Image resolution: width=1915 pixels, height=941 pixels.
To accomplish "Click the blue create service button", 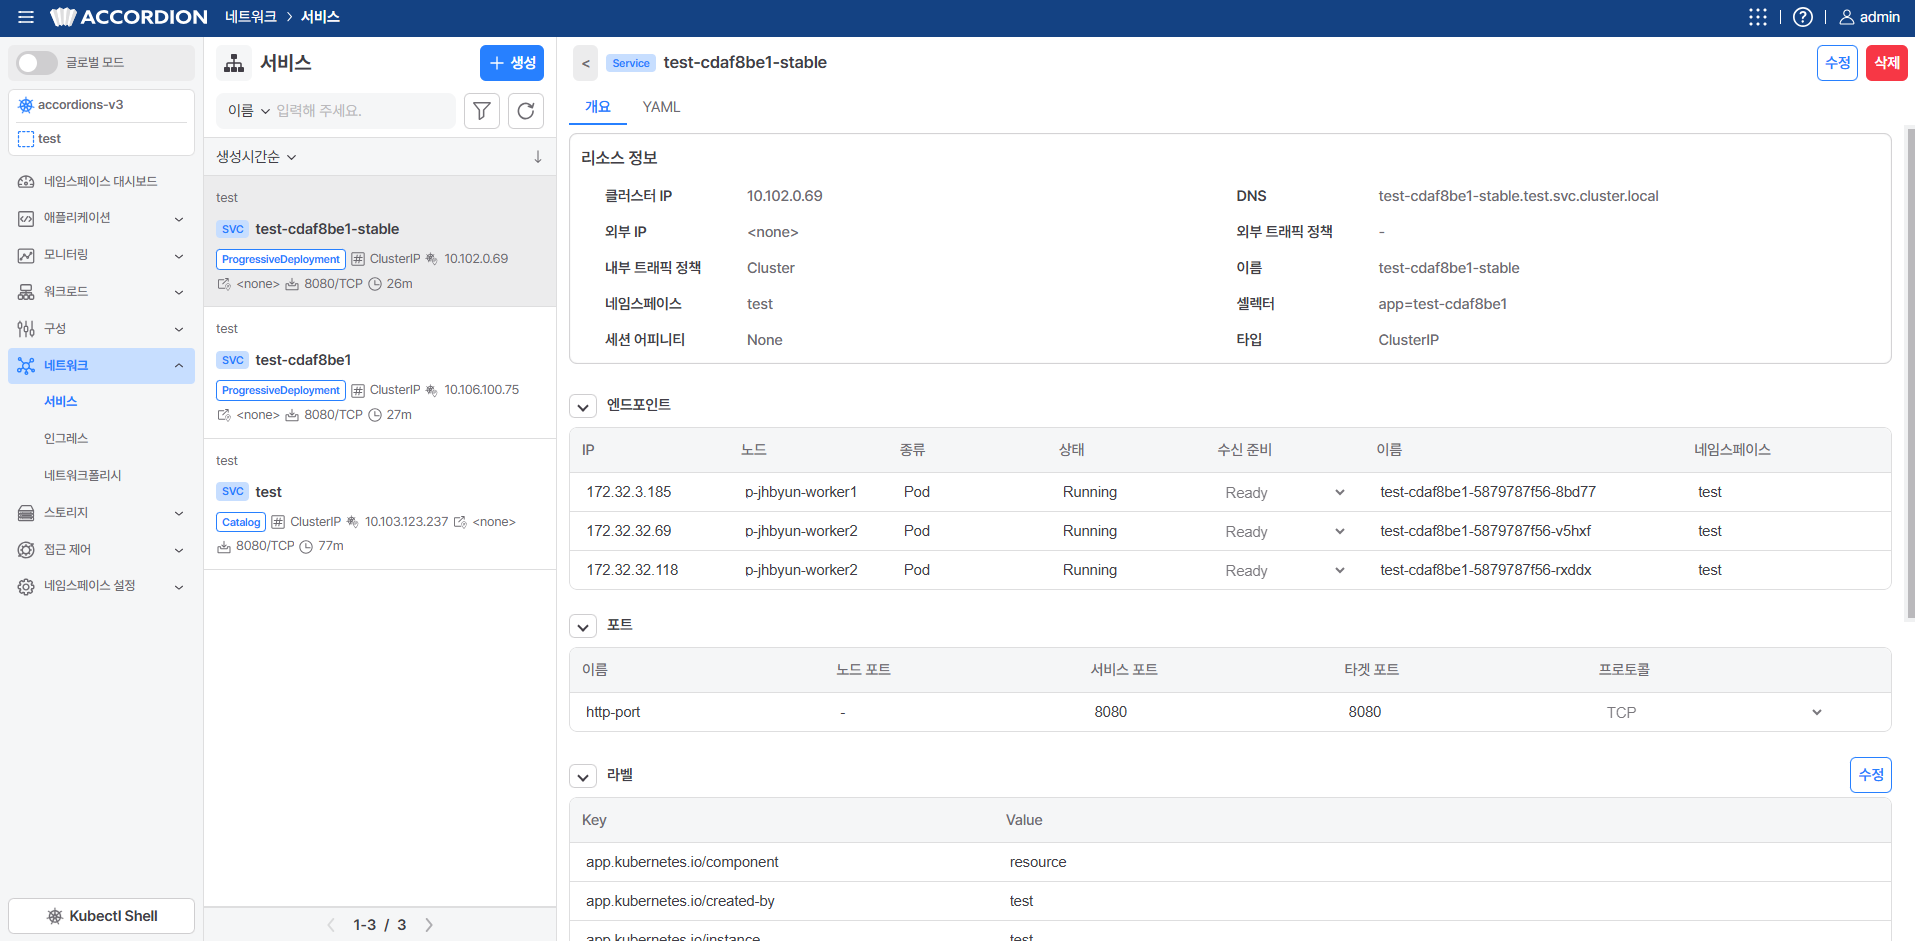I will [x=512, y=63].
